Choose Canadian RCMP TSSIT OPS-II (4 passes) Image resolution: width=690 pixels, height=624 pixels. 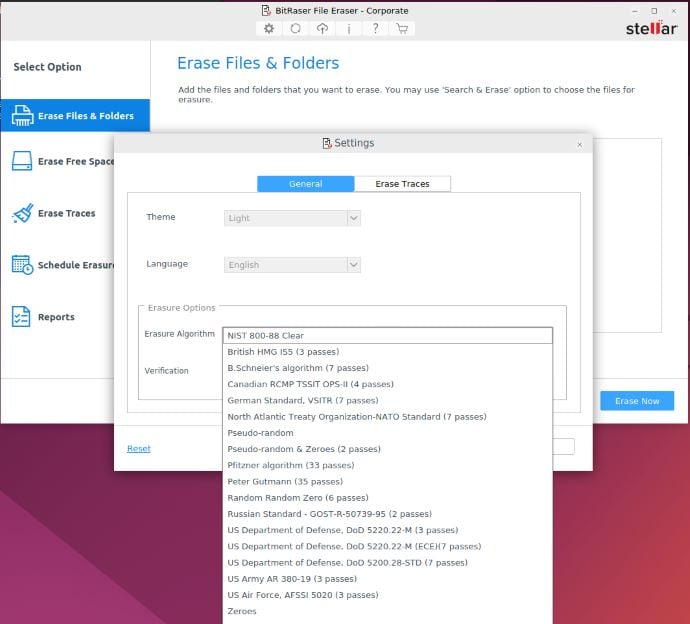point(387,384)
